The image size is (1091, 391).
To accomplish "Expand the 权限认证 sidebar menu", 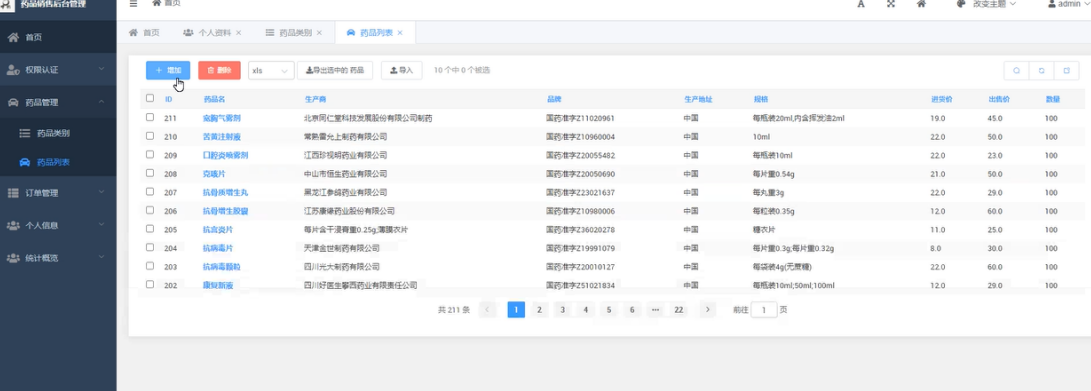I will [x=58, y=70].
